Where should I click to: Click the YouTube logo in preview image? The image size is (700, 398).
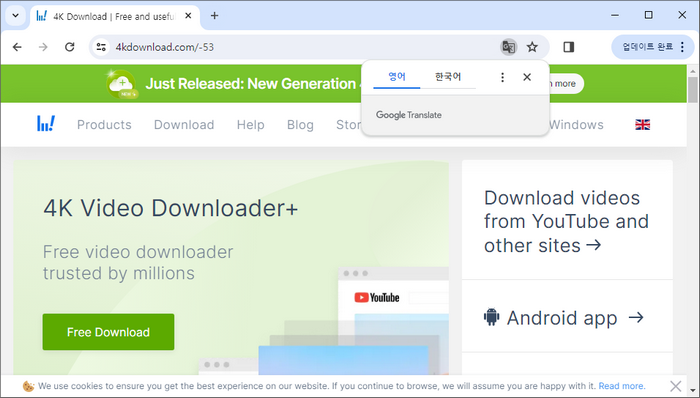click(377, 298)
